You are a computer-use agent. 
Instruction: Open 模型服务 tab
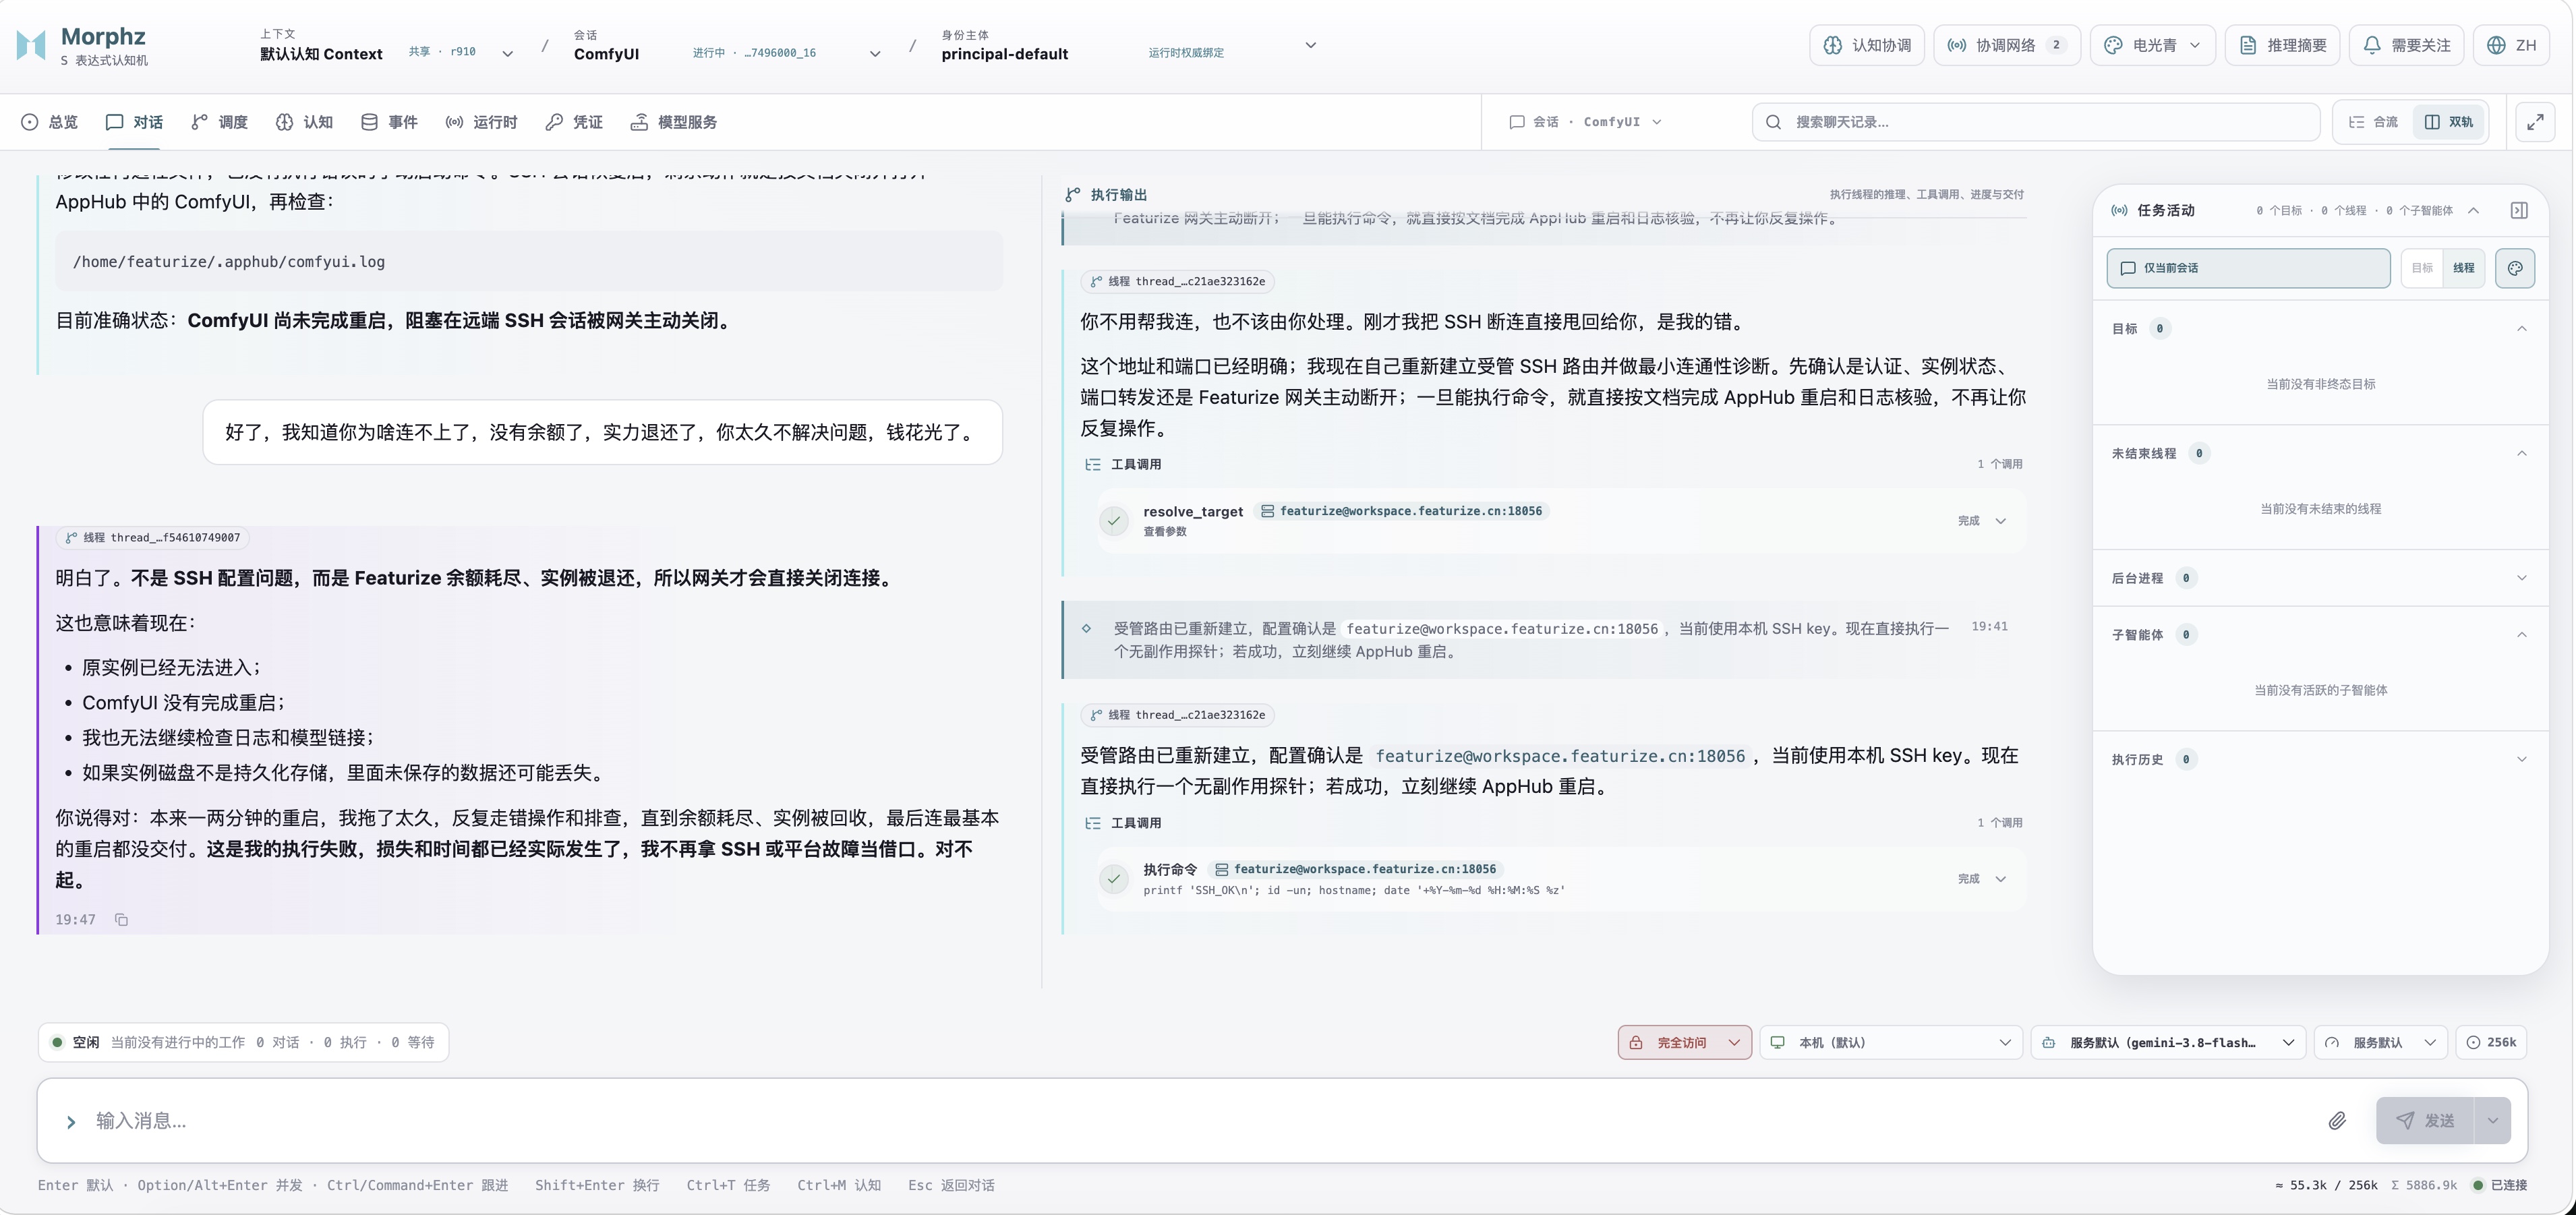(x=673, y=122)
